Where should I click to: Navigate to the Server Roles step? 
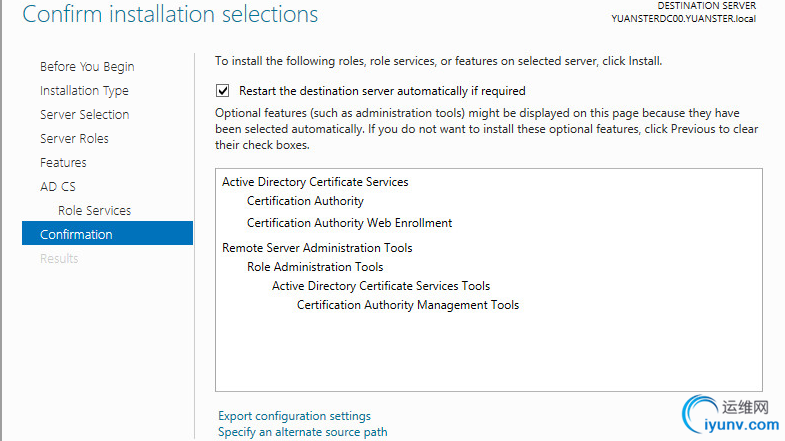pos(74,139)
